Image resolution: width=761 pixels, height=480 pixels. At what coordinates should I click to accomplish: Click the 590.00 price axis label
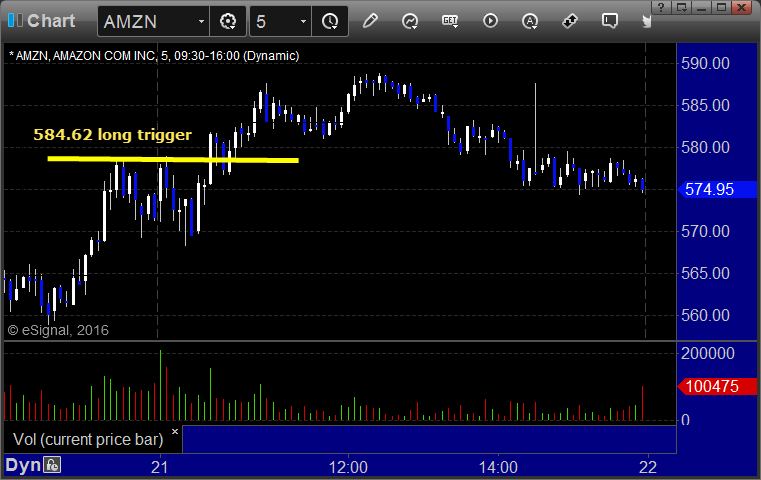pos(705,64)
